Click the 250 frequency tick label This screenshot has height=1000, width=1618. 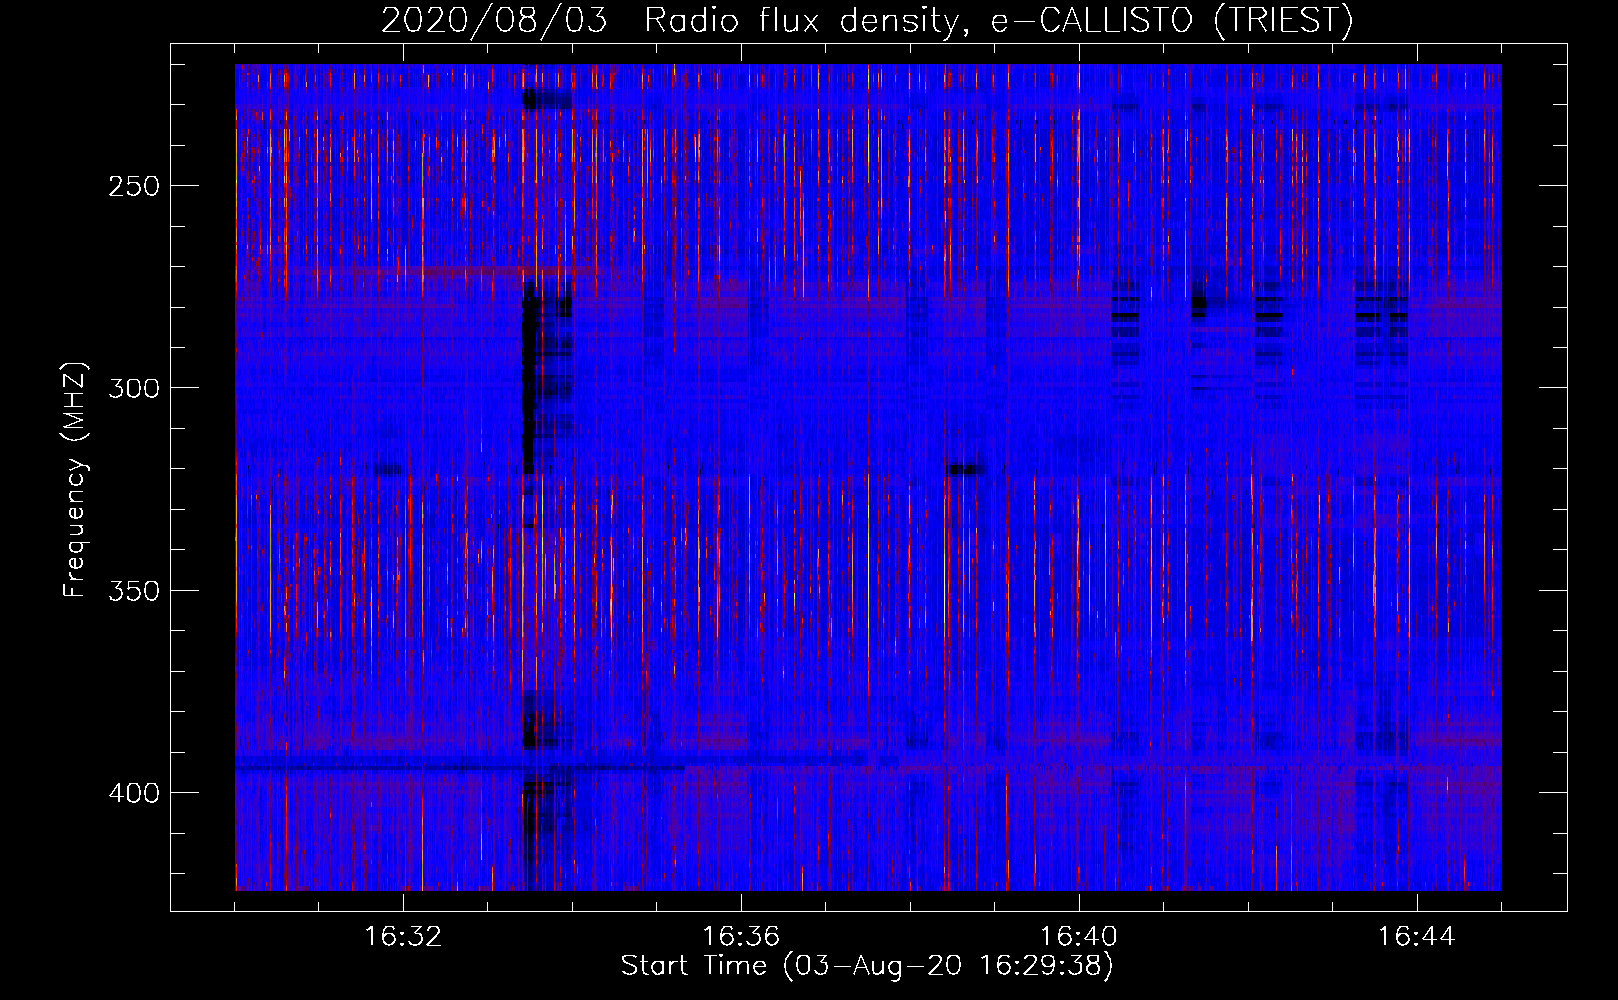[134, 186]
